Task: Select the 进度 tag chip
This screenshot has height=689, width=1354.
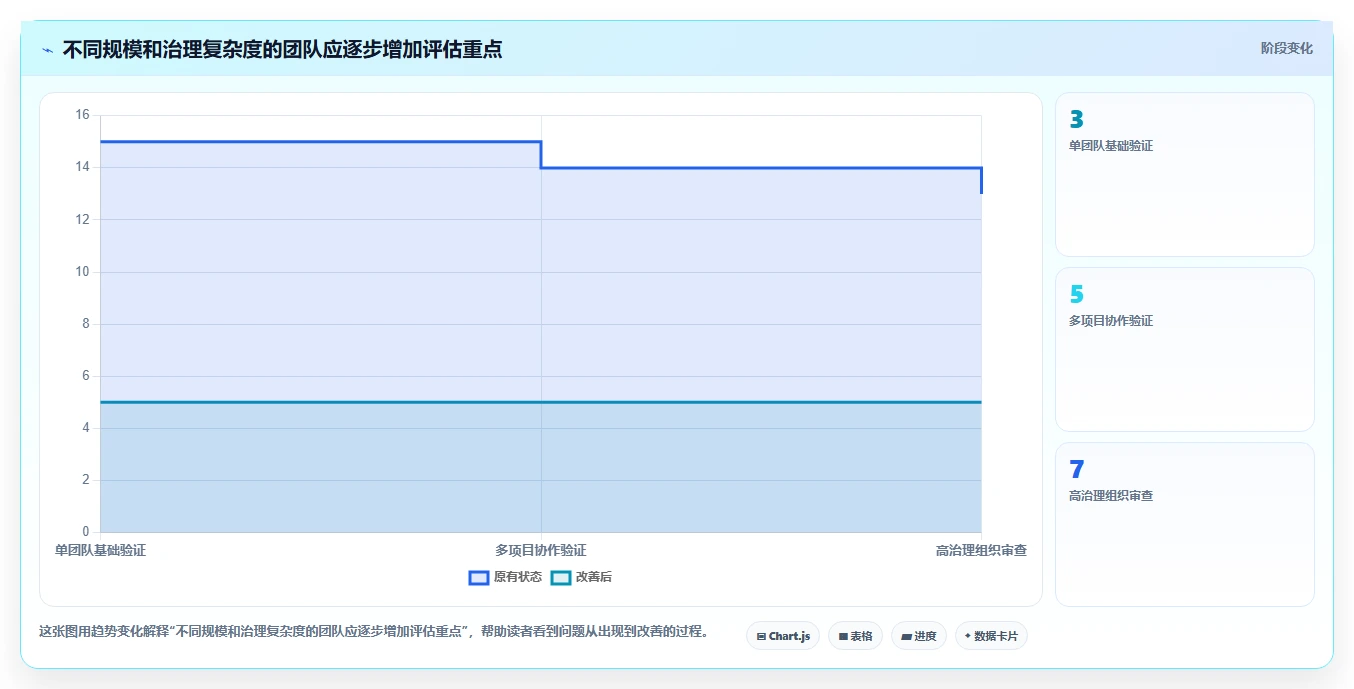Action: pos(919,636)
